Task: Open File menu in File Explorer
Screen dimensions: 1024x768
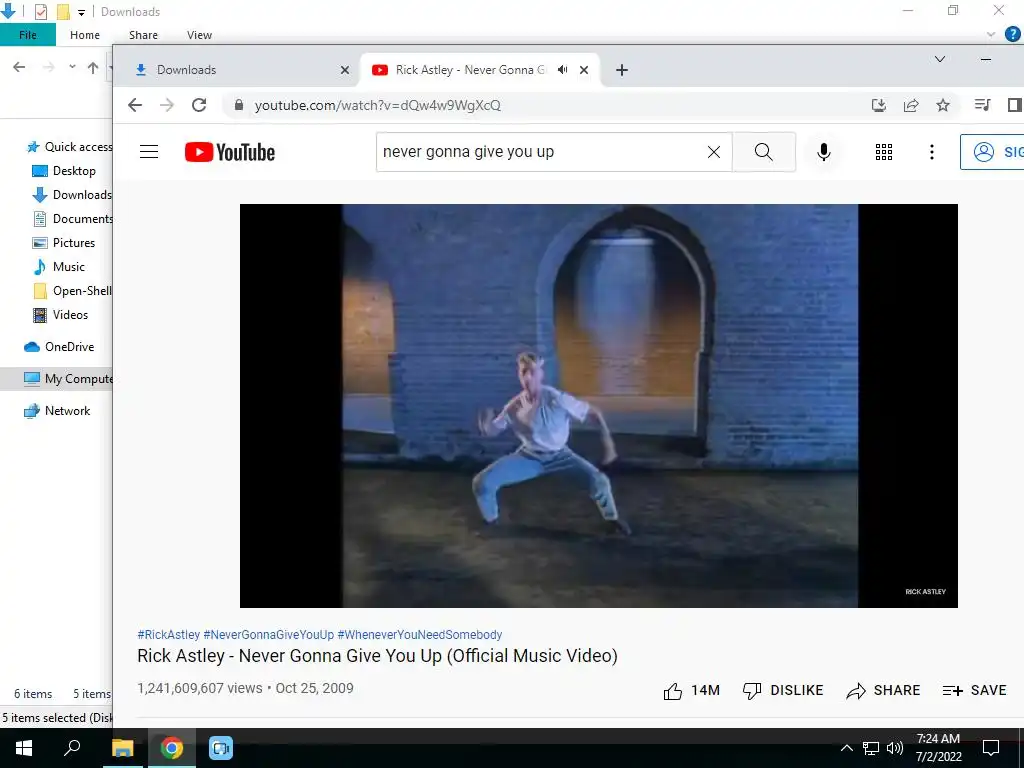Action: pyautogui.click(x=28, y=35)
